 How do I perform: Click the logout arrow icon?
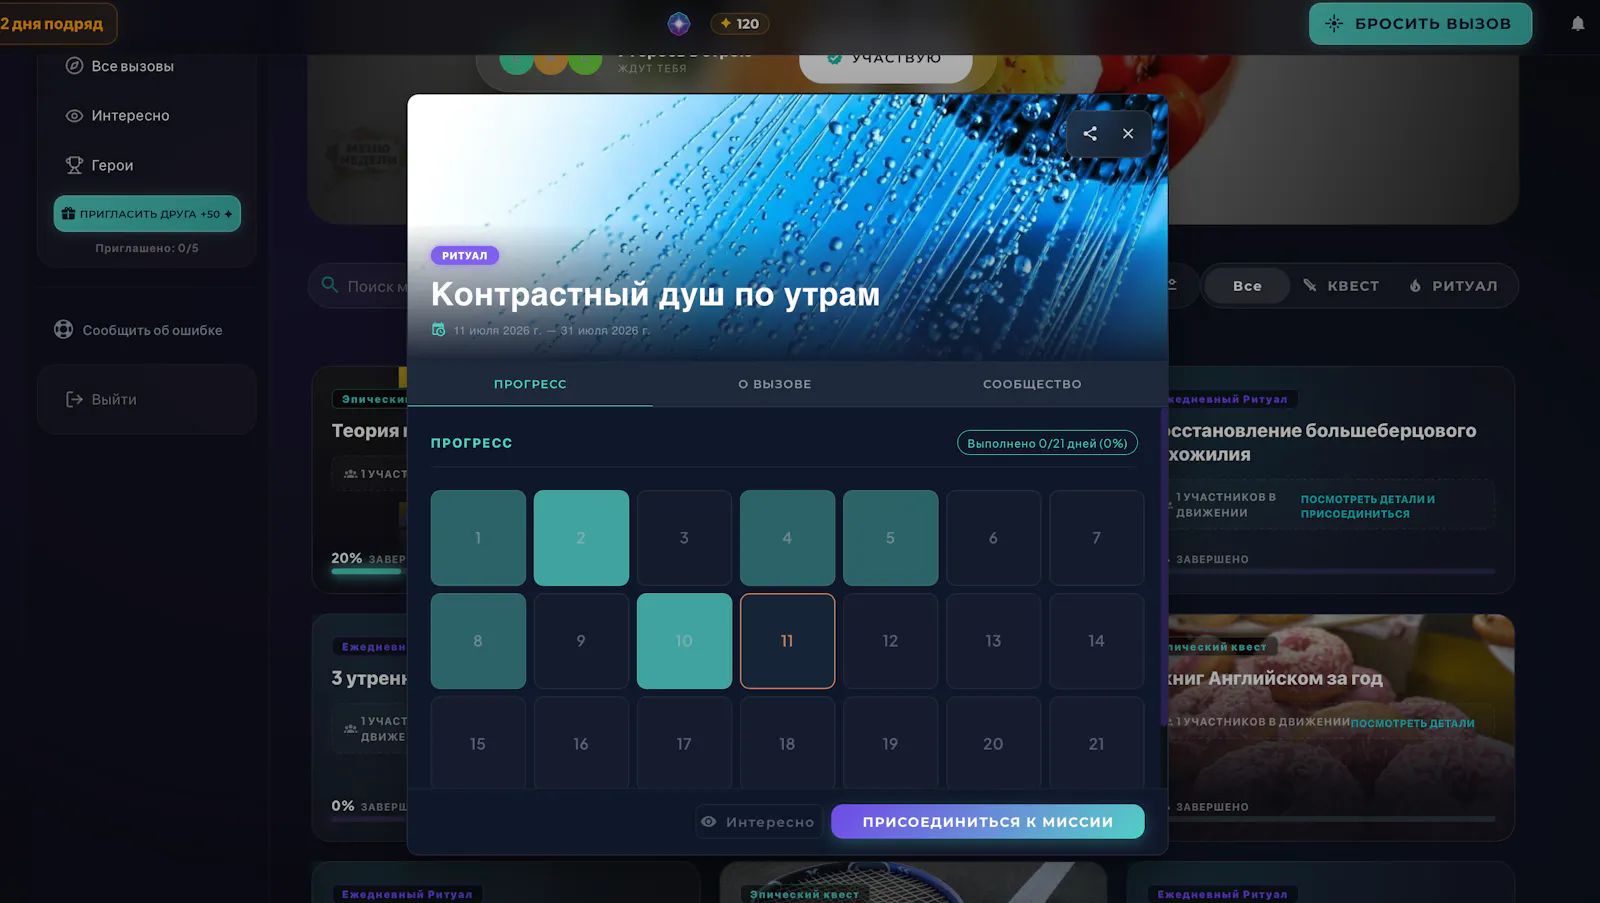[74, 399]
